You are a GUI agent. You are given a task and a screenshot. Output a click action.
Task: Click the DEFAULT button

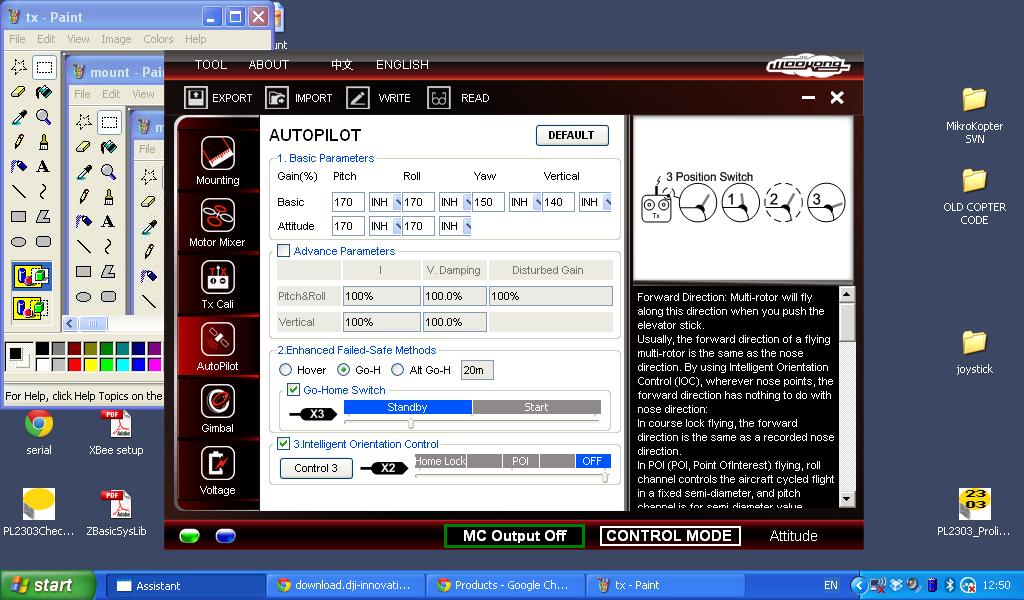click(x=572, y=135)
